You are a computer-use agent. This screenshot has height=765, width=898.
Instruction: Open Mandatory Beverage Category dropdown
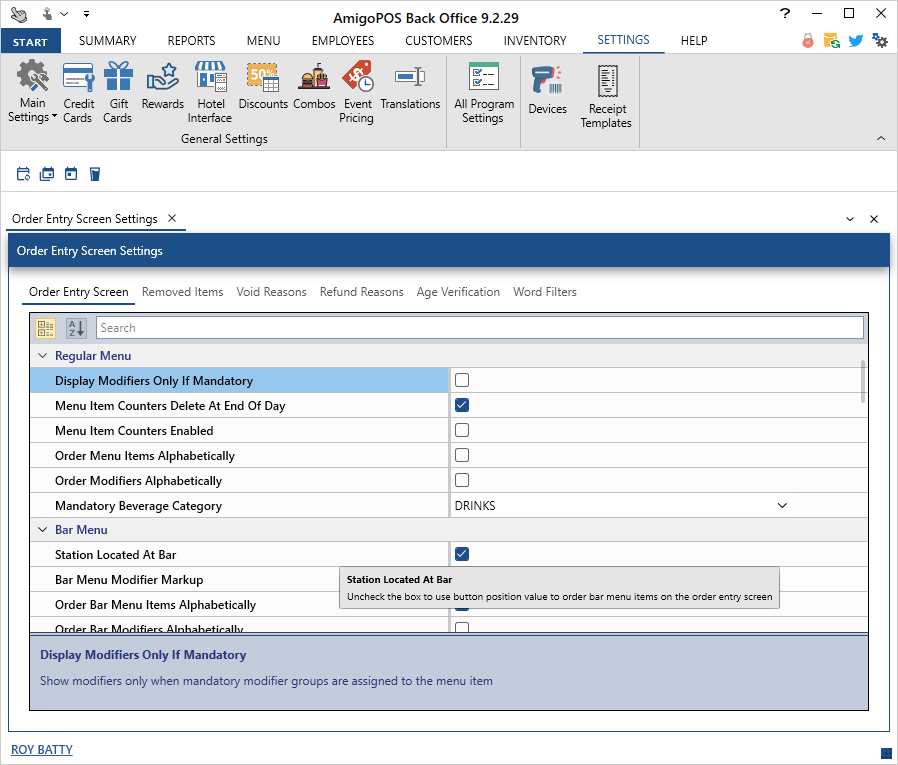(782, 506)
